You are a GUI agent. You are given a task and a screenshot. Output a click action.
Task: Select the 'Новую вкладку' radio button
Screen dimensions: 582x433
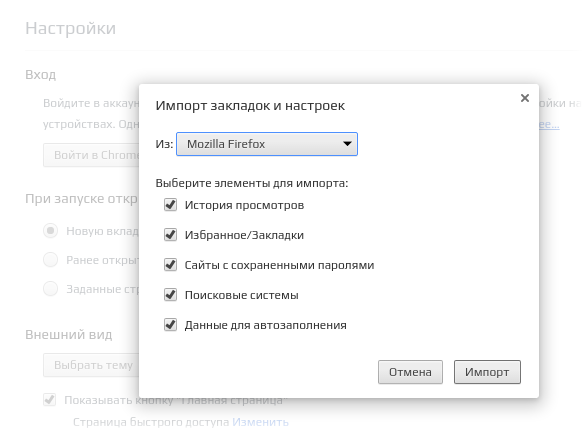(50, 231)
